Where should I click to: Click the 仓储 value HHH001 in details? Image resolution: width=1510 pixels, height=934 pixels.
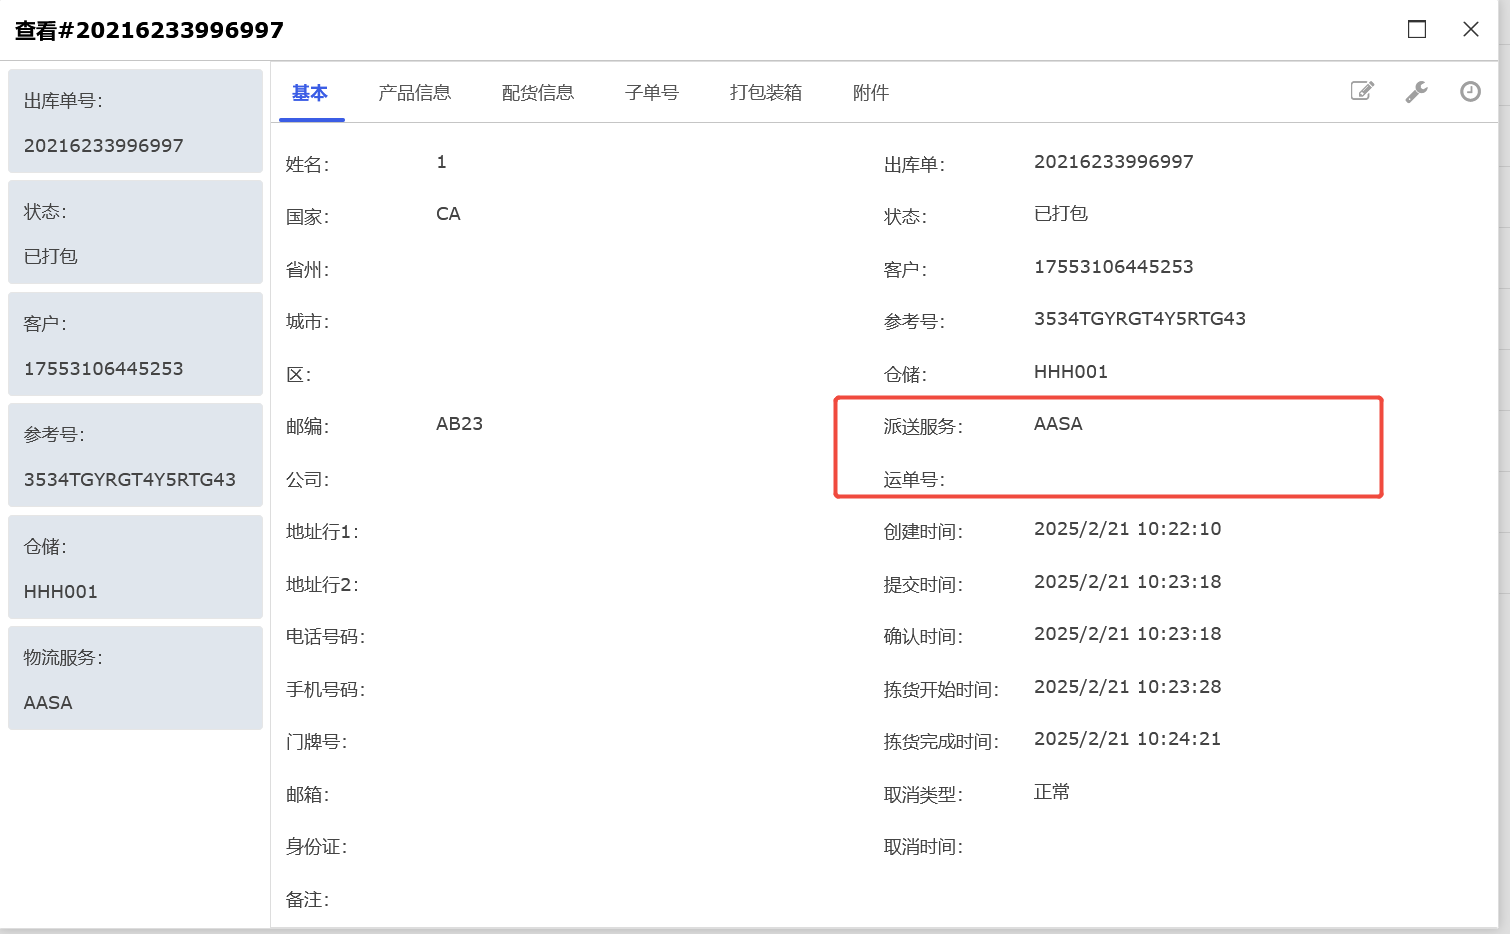click(x=1071, y=372)
